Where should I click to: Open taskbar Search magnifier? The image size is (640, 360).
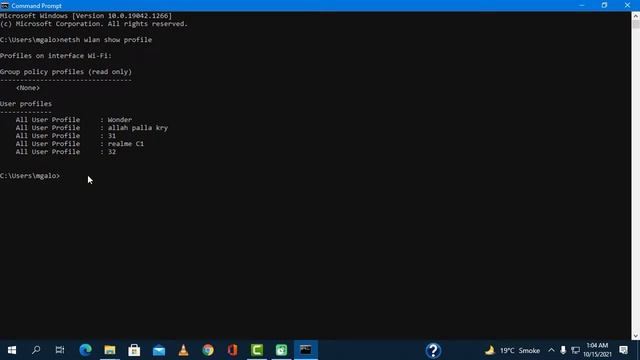[36, 350]
